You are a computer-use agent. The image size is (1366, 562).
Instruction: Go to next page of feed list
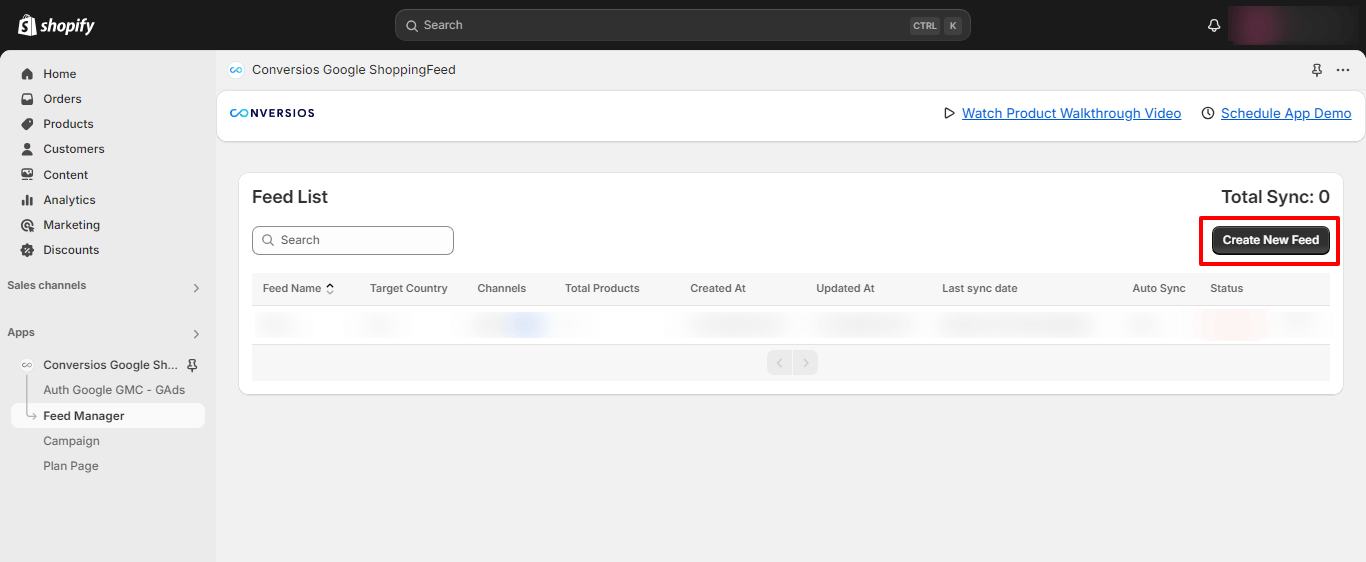click(806, 362)
